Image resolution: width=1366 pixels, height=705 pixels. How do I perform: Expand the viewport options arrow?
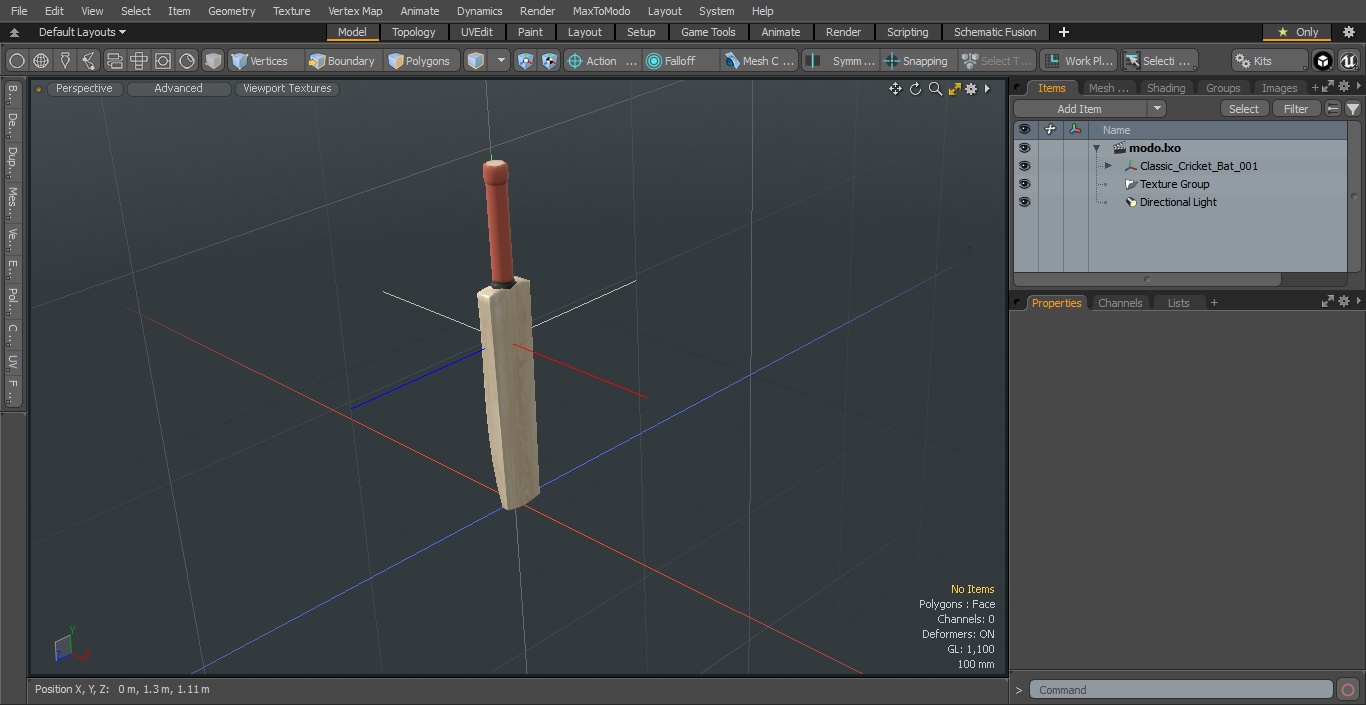click(987, 89)
